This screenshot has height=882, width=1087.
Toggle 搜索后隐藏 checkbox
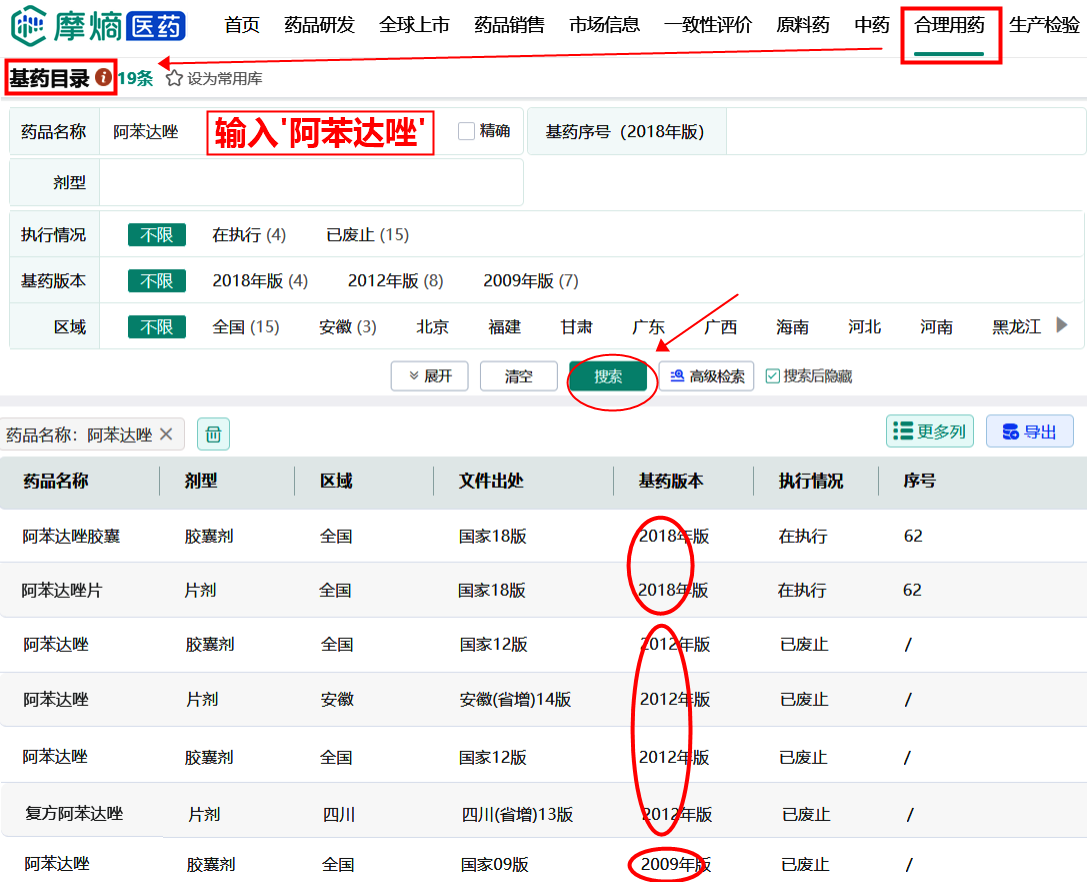pos(772,376)
